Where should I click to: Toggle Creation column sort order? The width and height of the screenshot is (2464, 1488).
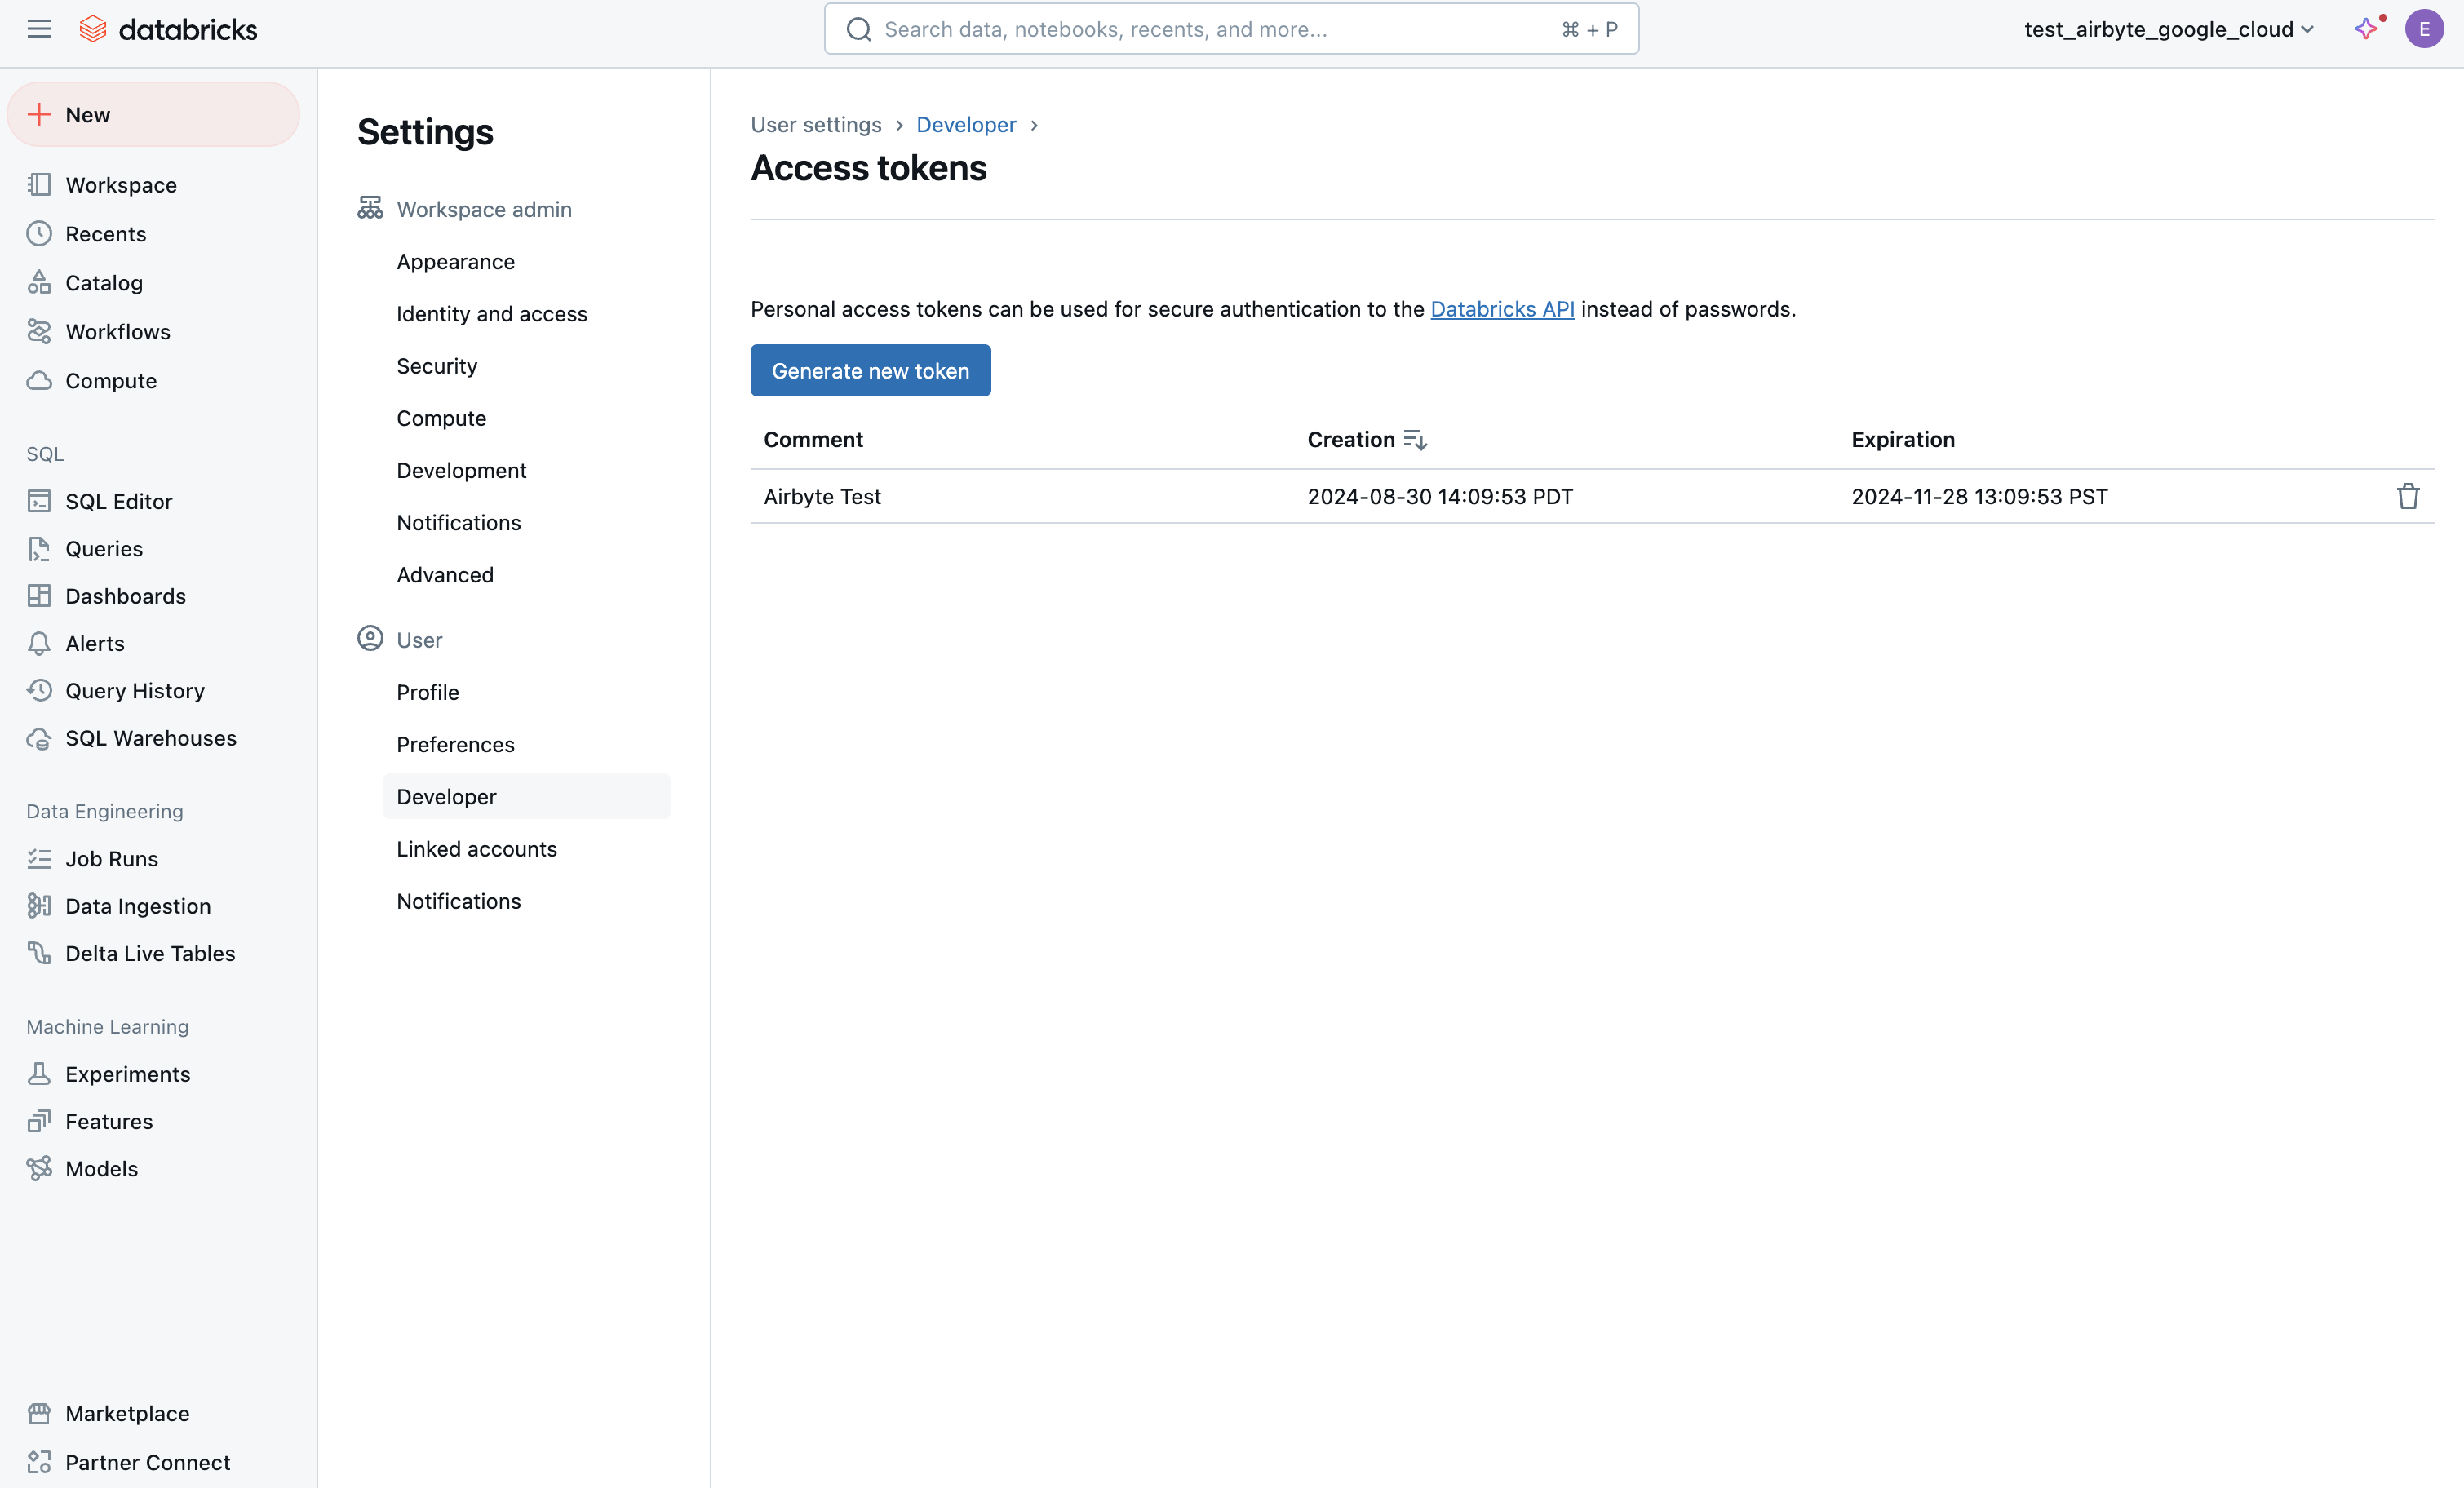click(x=1414, y=440)
